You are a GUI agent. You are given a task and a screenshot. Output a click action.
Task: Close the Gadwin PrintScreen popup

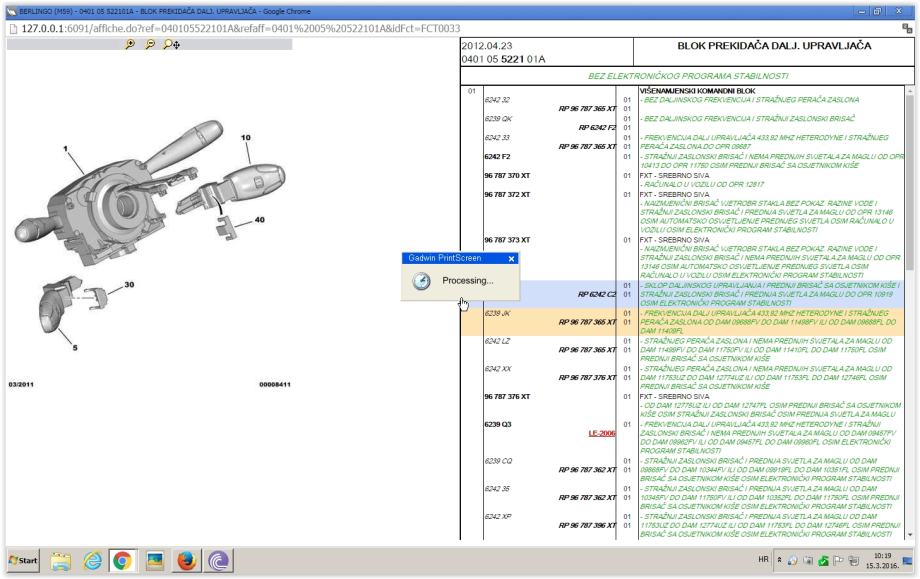[511, 258]
